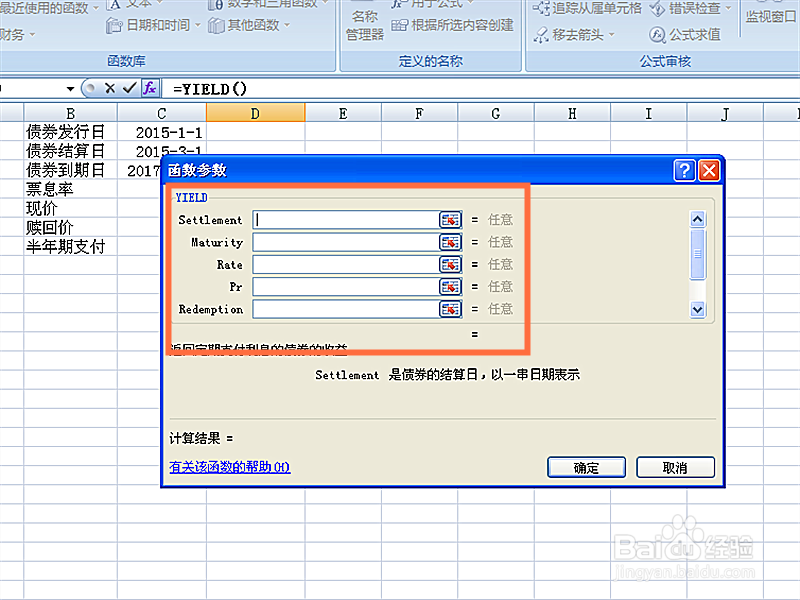
Task: Click the parameter list scroll up arrow
Action: (x=697, y=219)
